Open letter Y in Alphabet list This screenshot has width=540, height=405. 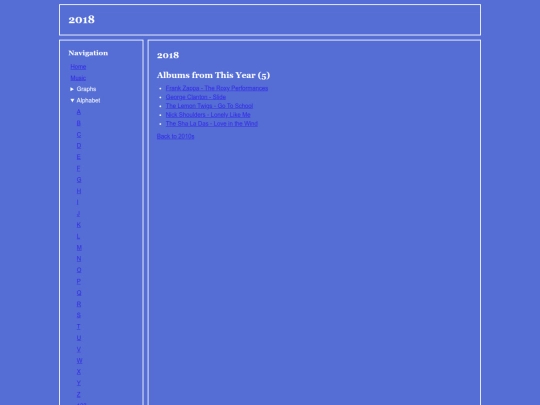79,383
